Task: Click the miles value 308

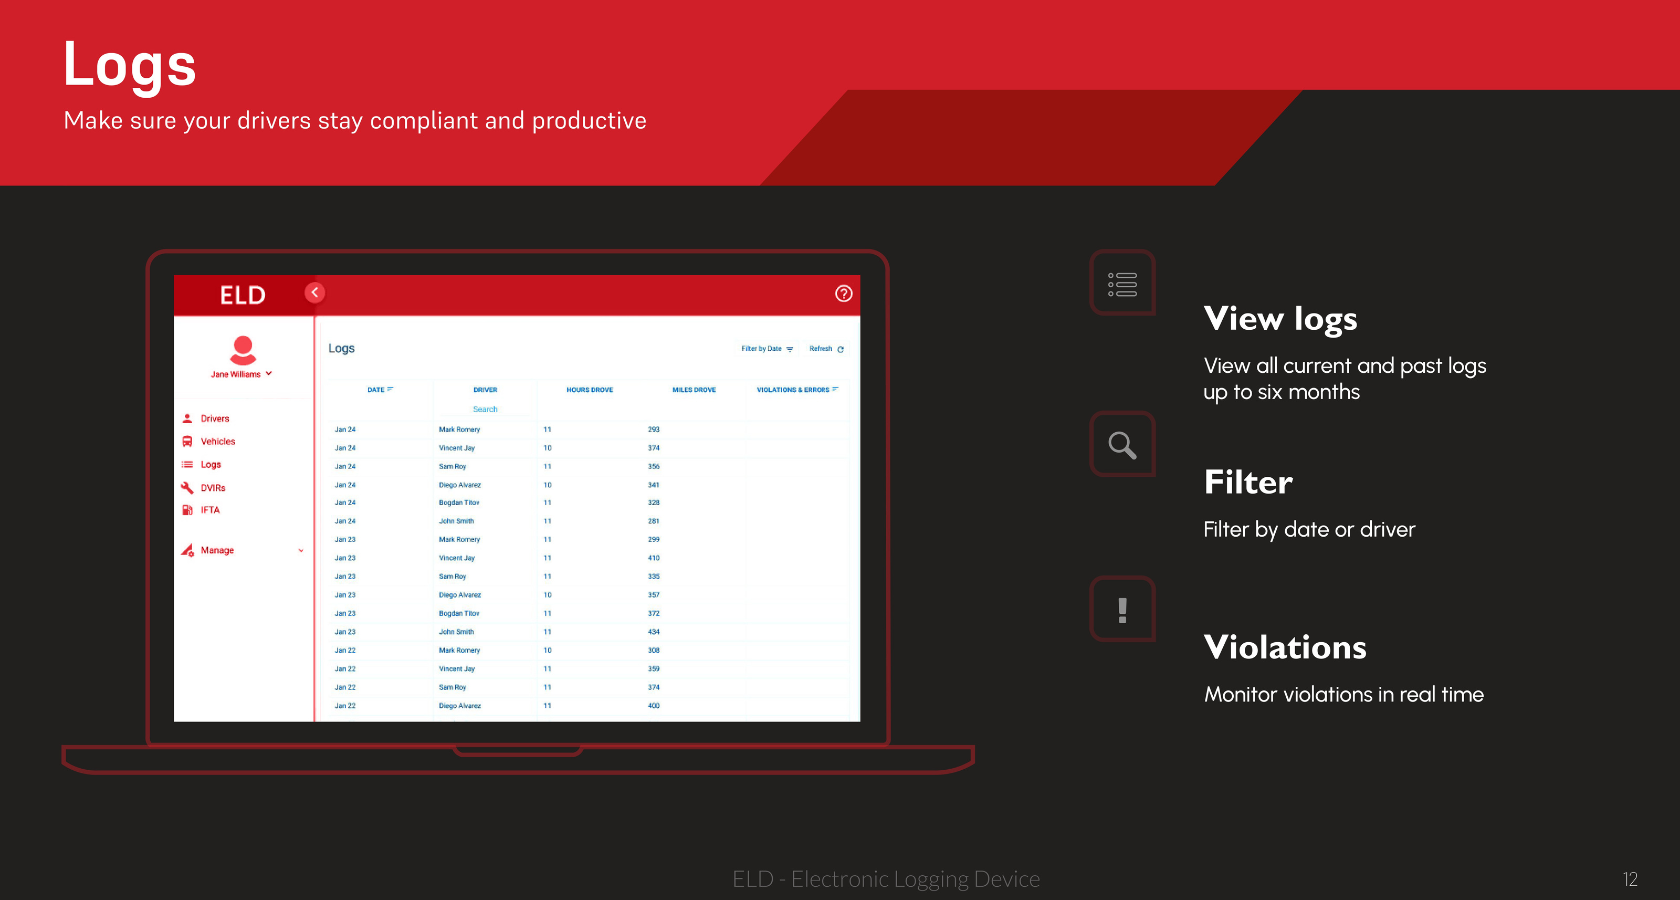Action: 654,650
